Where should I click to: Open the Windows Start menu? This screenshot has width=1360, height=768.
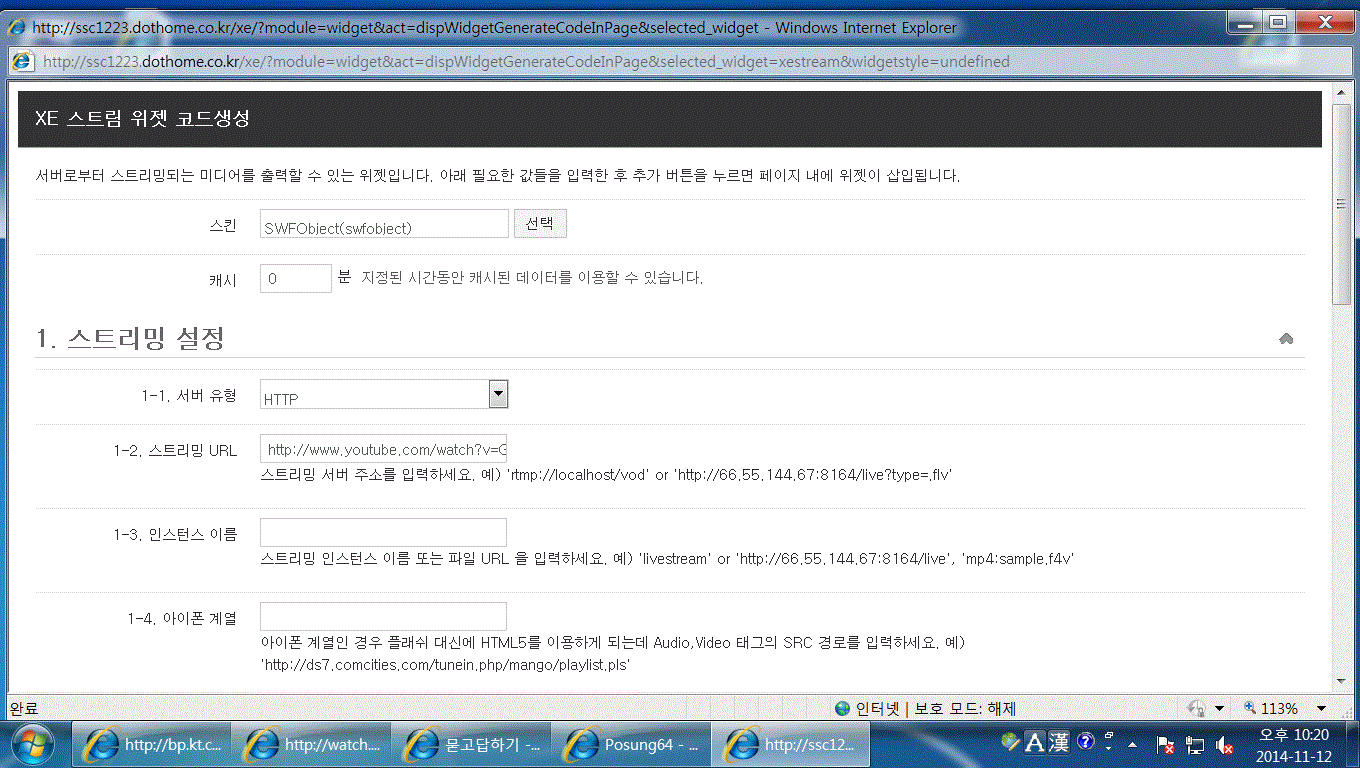tap(31, 744)
